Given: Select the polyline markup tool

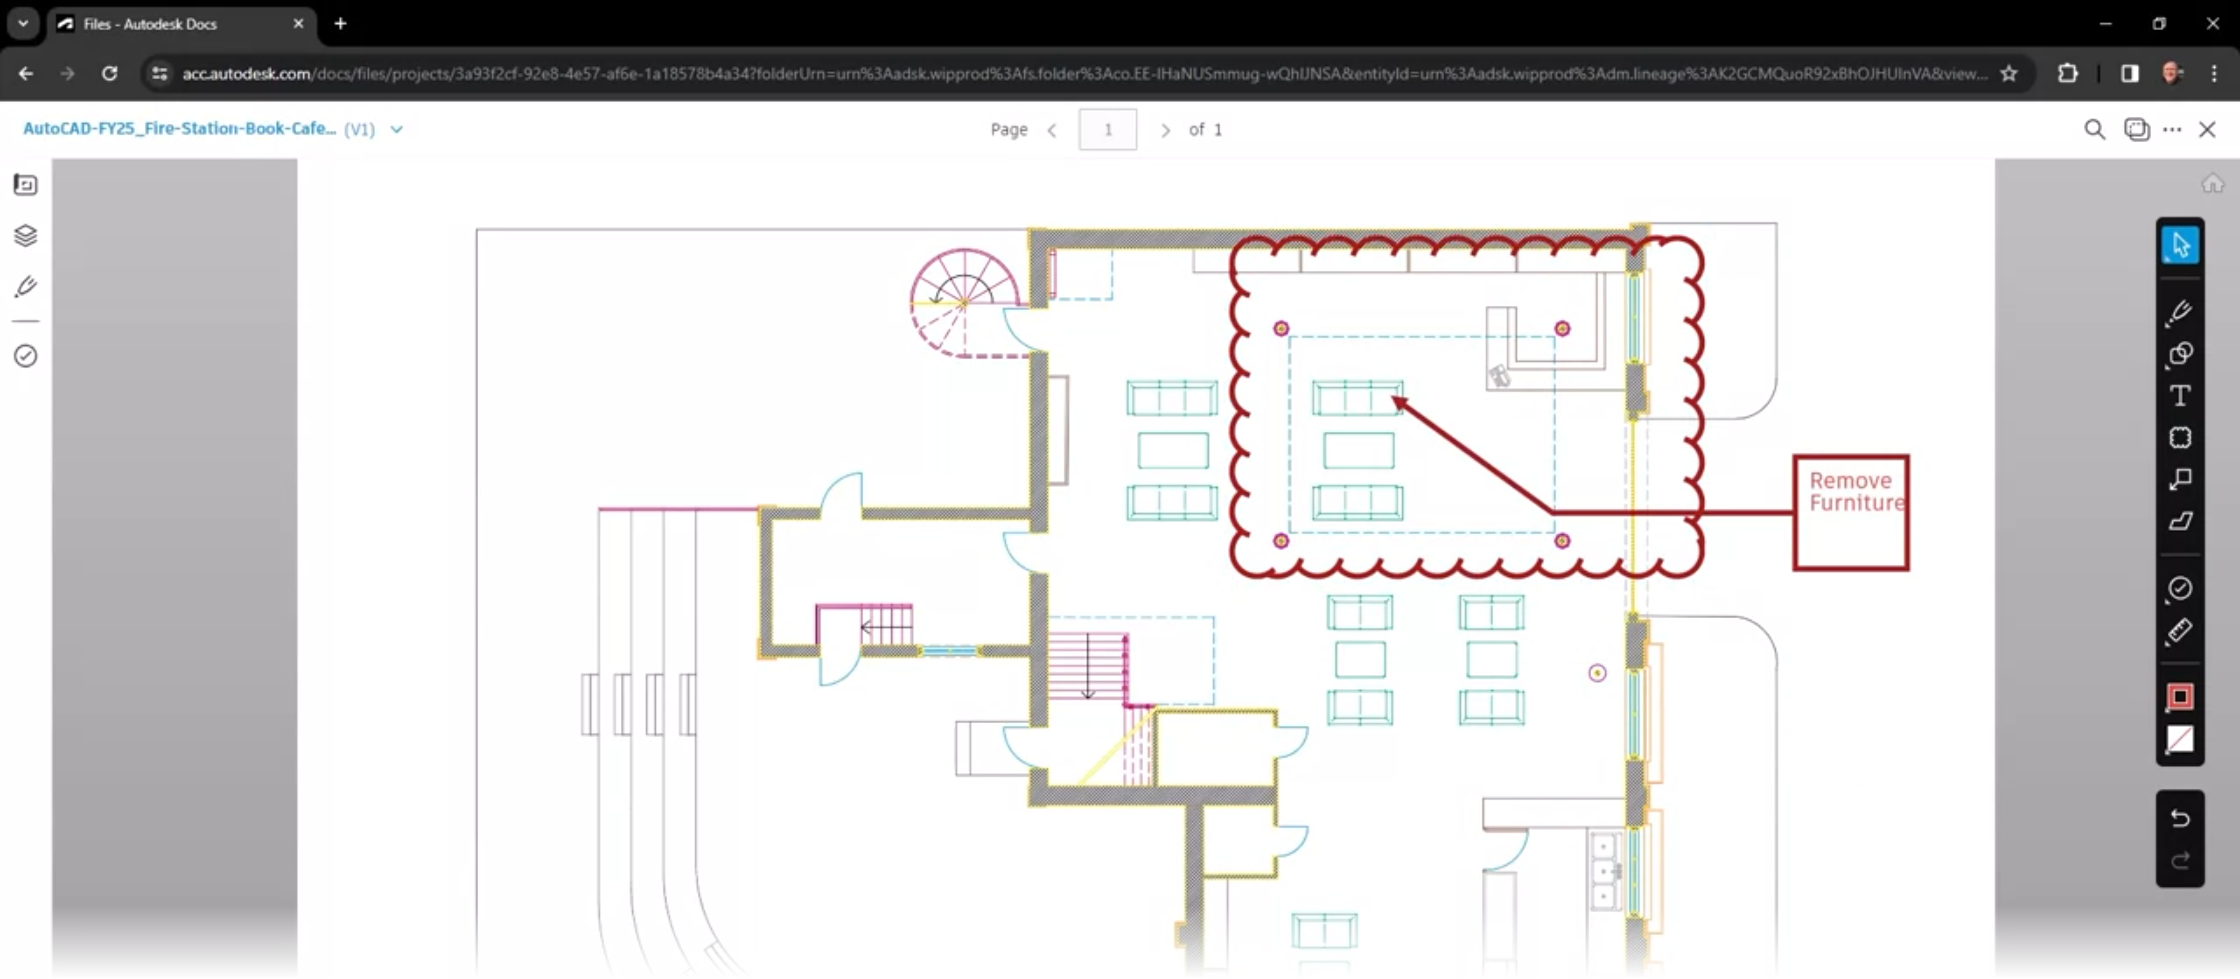Looking at the screenshot, I should 2180,521.
